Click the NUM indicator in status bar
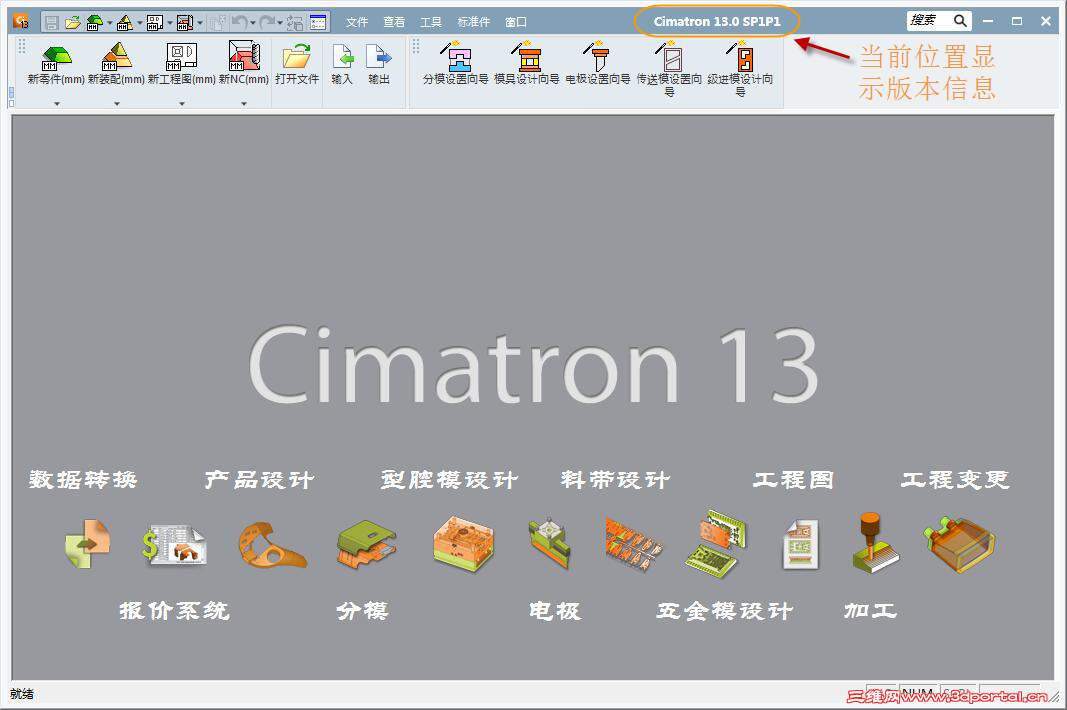This screenshot has height=710, width=1067. [x=918, y=692]
